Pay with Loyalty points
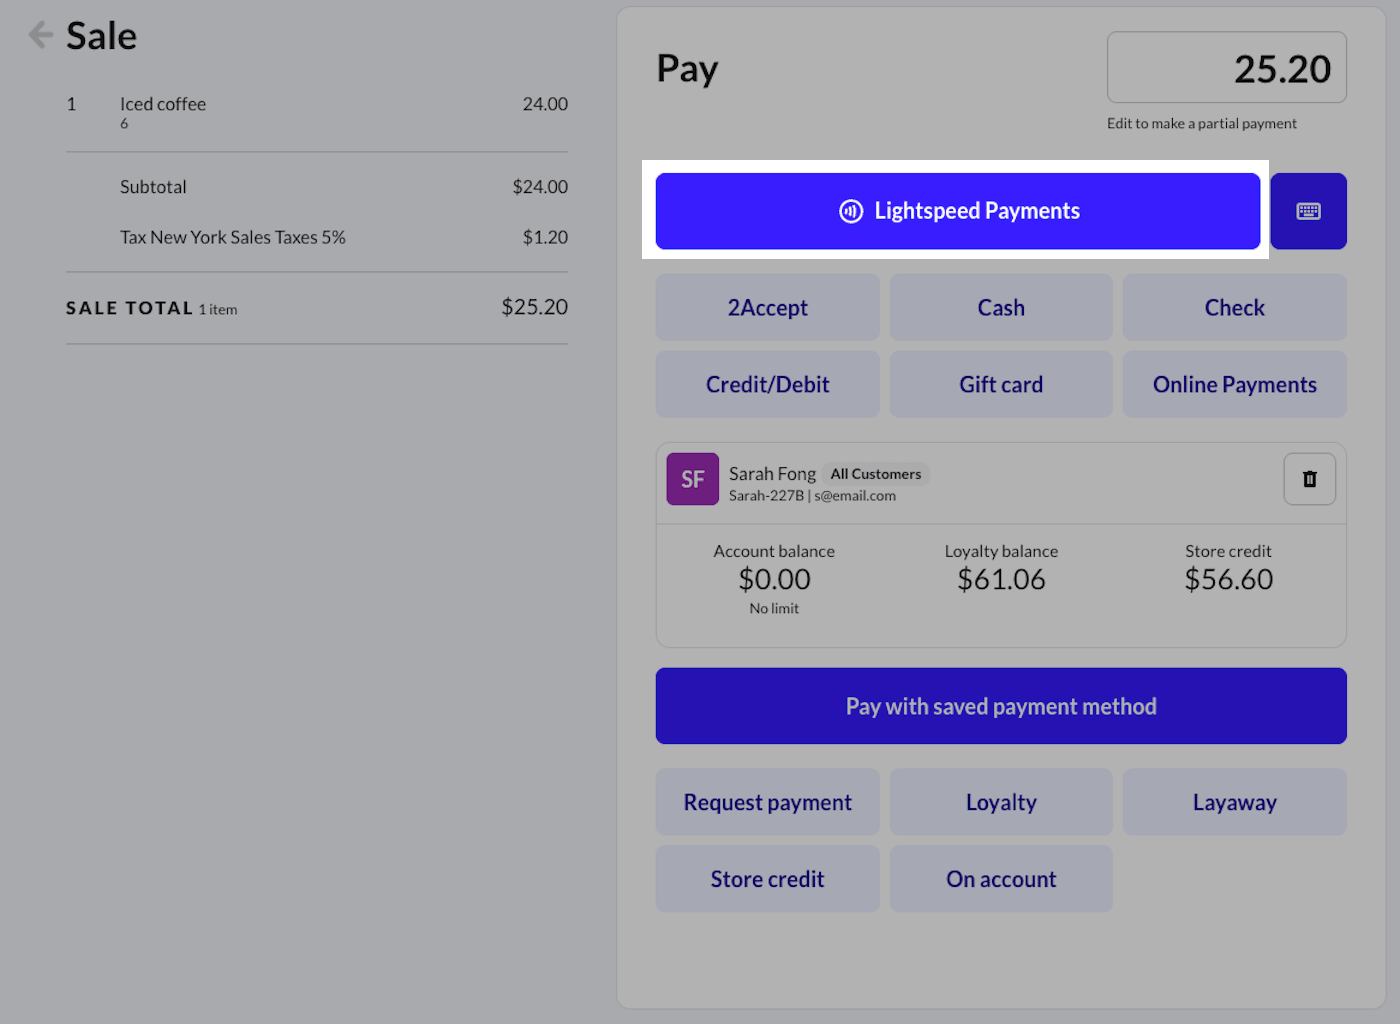The width and height of the screenshot is (1400, 1024). [1001, 802]
